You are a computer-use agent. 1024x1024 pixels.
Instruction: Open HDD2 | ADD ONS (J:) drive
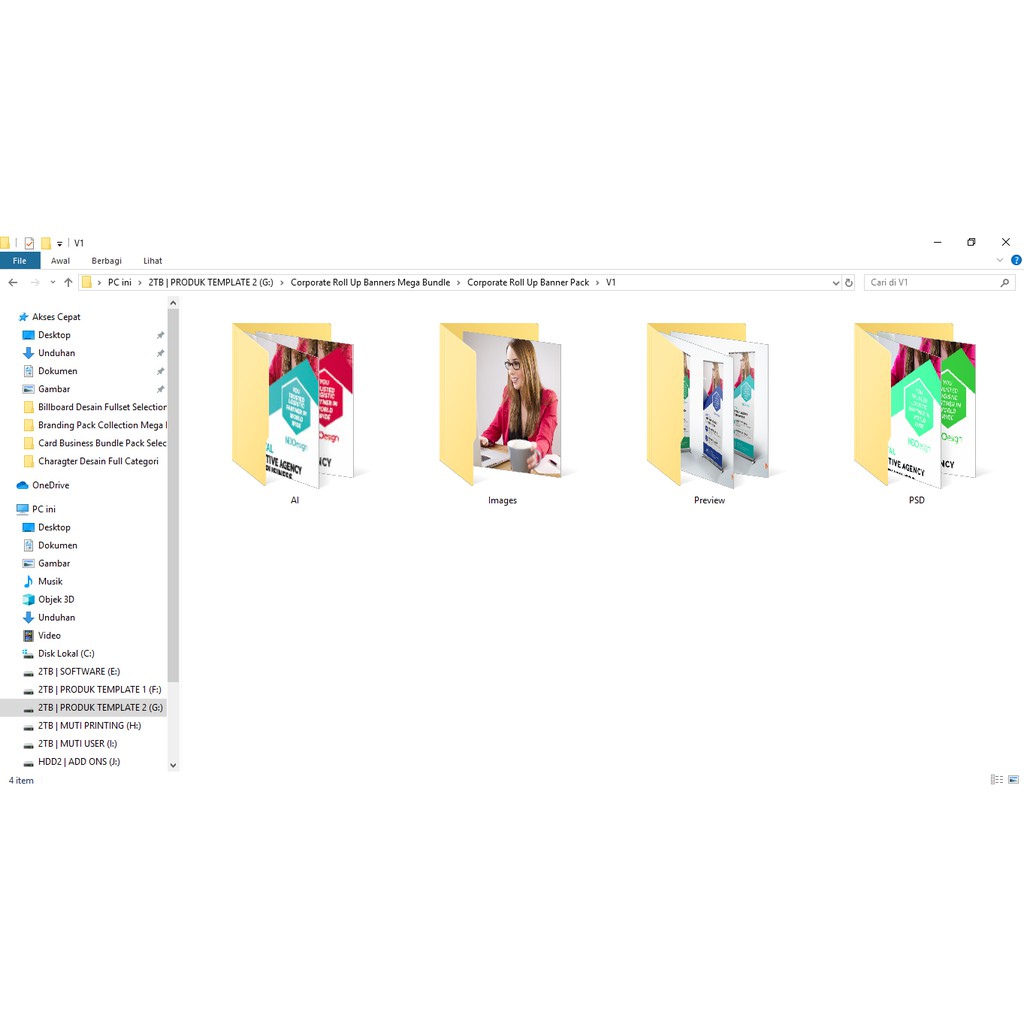point(79,762)
